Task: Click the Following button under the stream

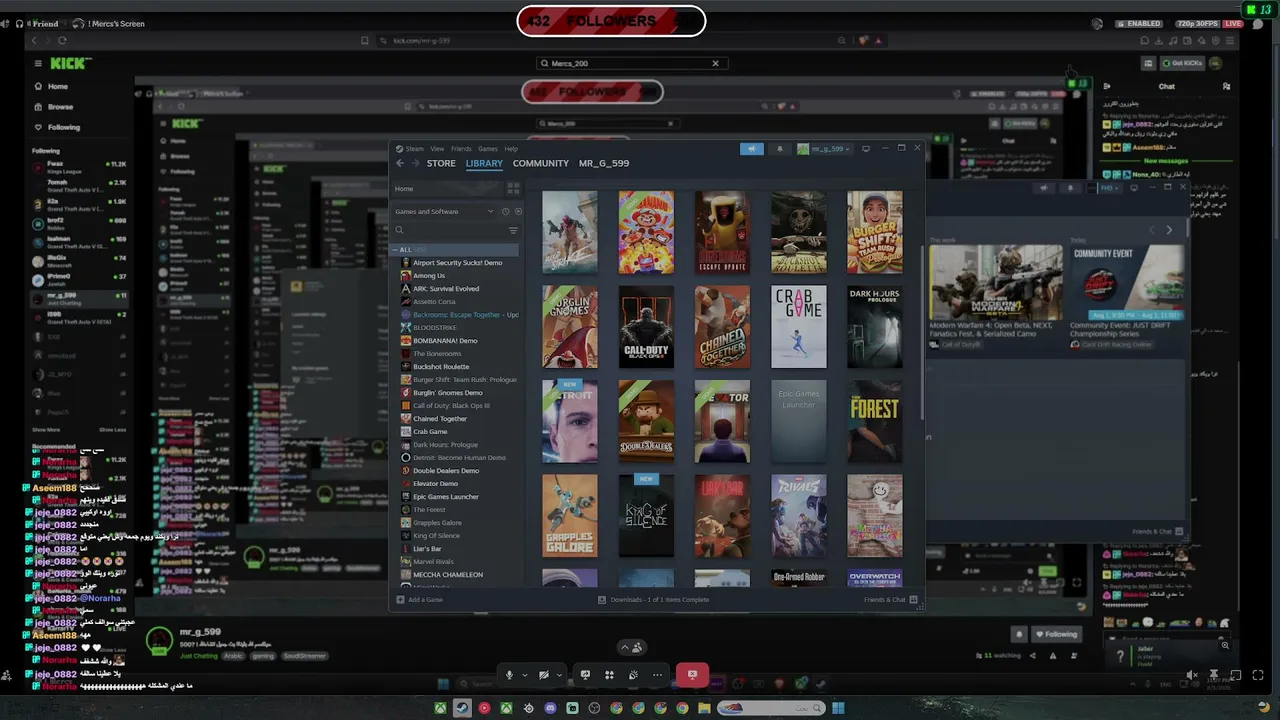Action: pos(1056,634)
